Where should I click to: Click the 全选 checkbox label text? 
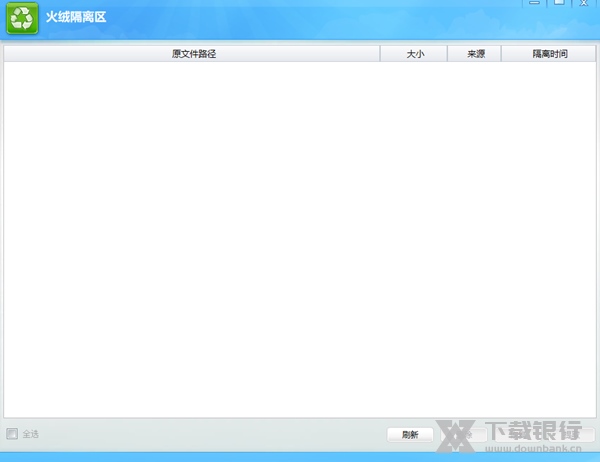[31, 434]
